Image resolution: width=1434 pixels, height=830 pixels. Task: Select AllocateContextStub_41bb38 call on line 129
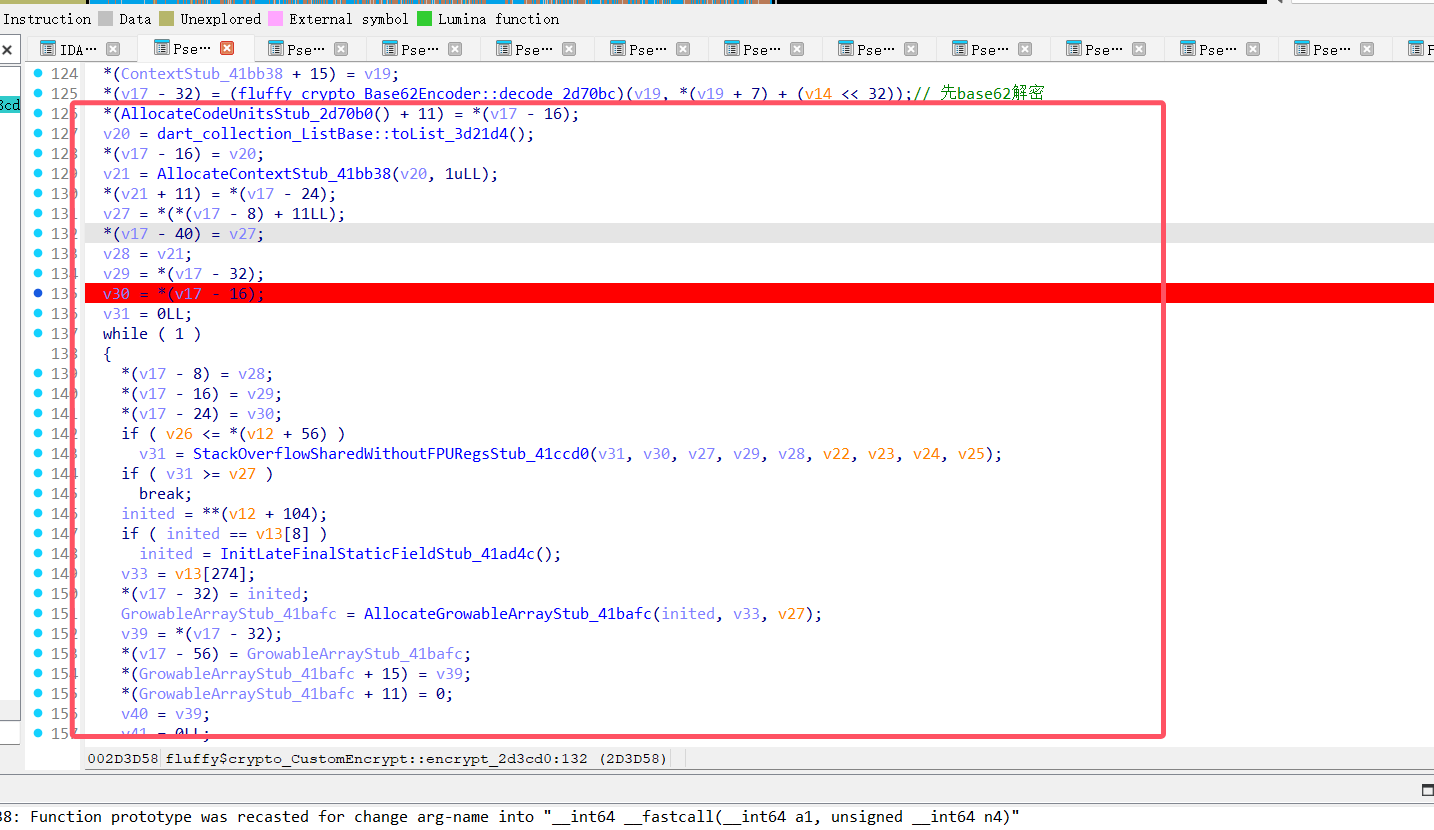click(x=273, y=173)
